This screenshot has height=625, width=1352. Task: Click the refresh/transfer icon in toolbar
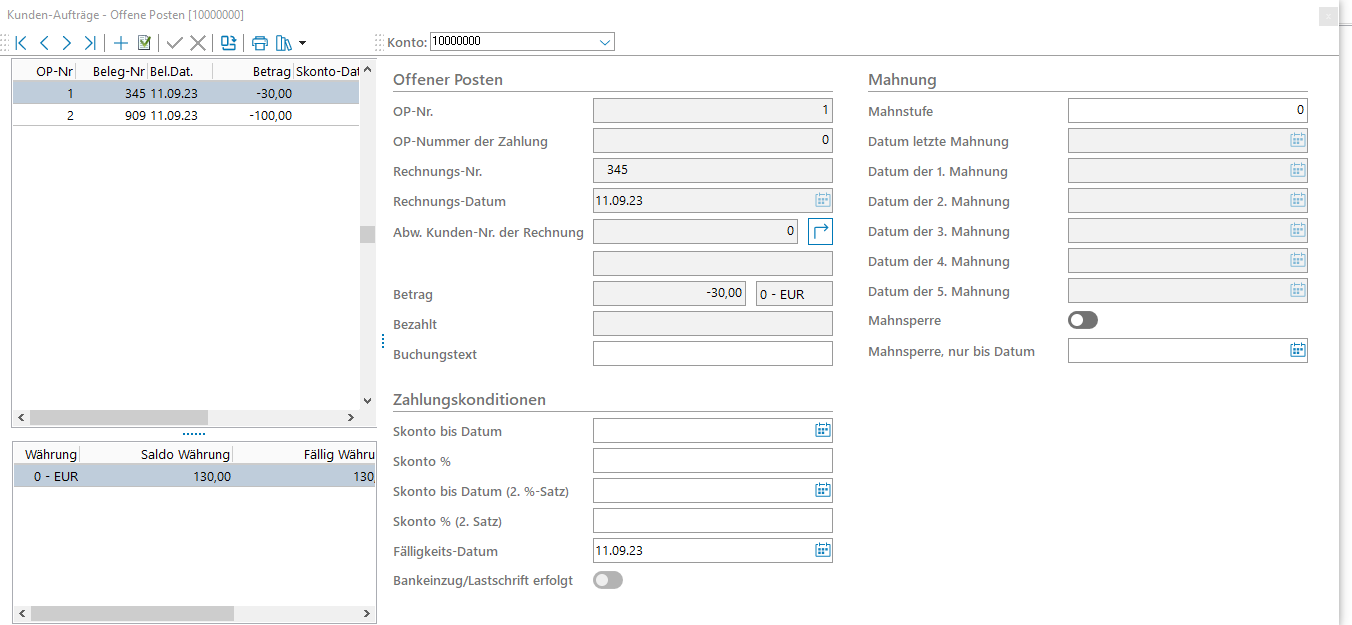tap(229, 43)
